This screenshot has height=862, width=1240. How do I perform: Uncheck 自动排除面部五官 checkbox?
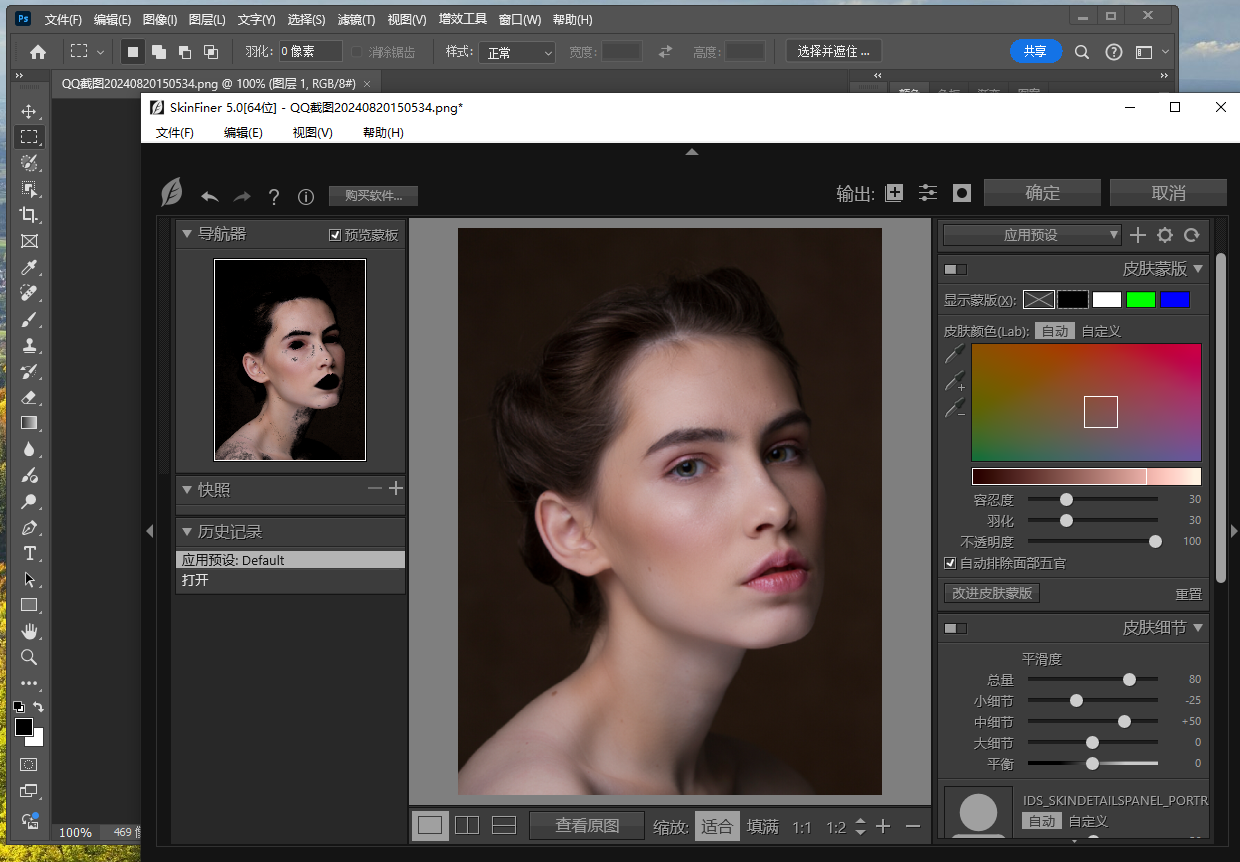[x=950, y=563]
